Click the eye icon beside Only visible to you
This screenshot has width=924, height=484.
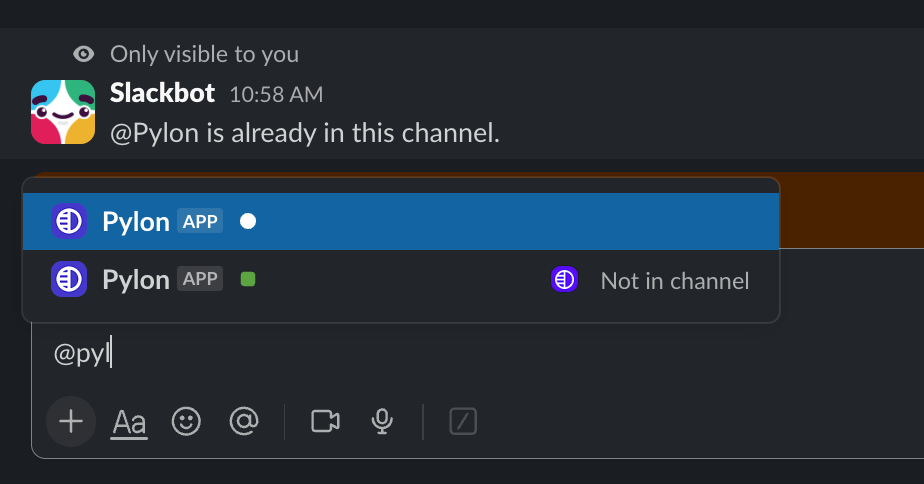click(x=84, y=54)
